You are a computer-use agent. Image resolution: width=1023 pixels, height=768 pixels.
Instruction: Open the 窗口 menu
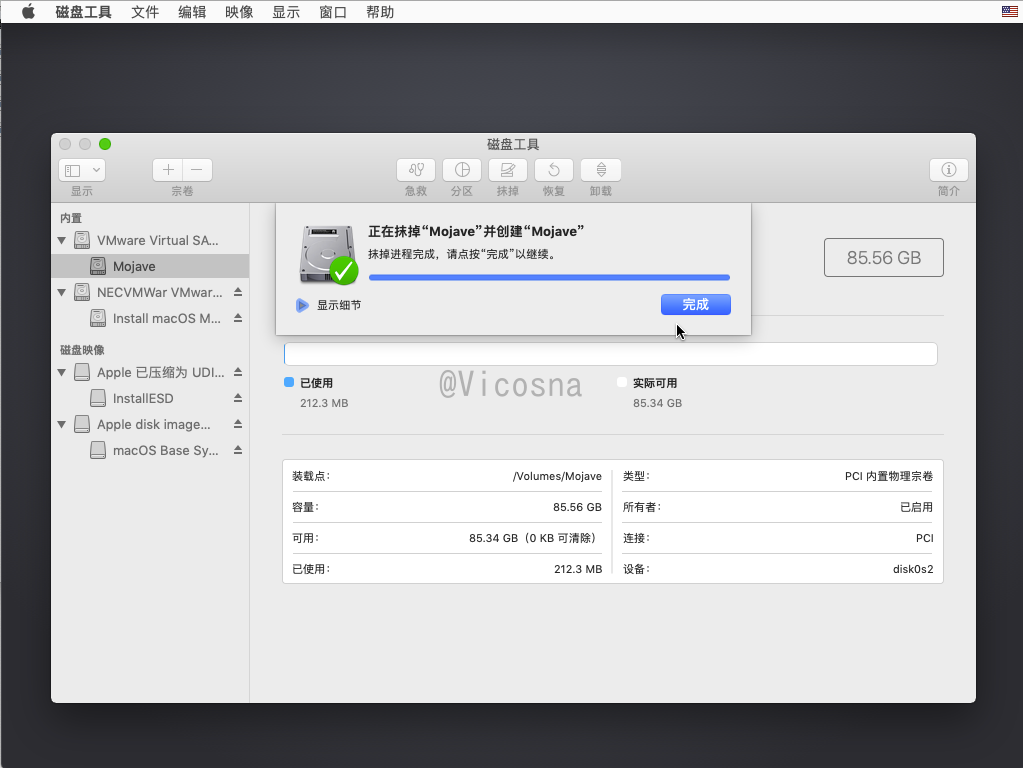(x=333, y=12)
